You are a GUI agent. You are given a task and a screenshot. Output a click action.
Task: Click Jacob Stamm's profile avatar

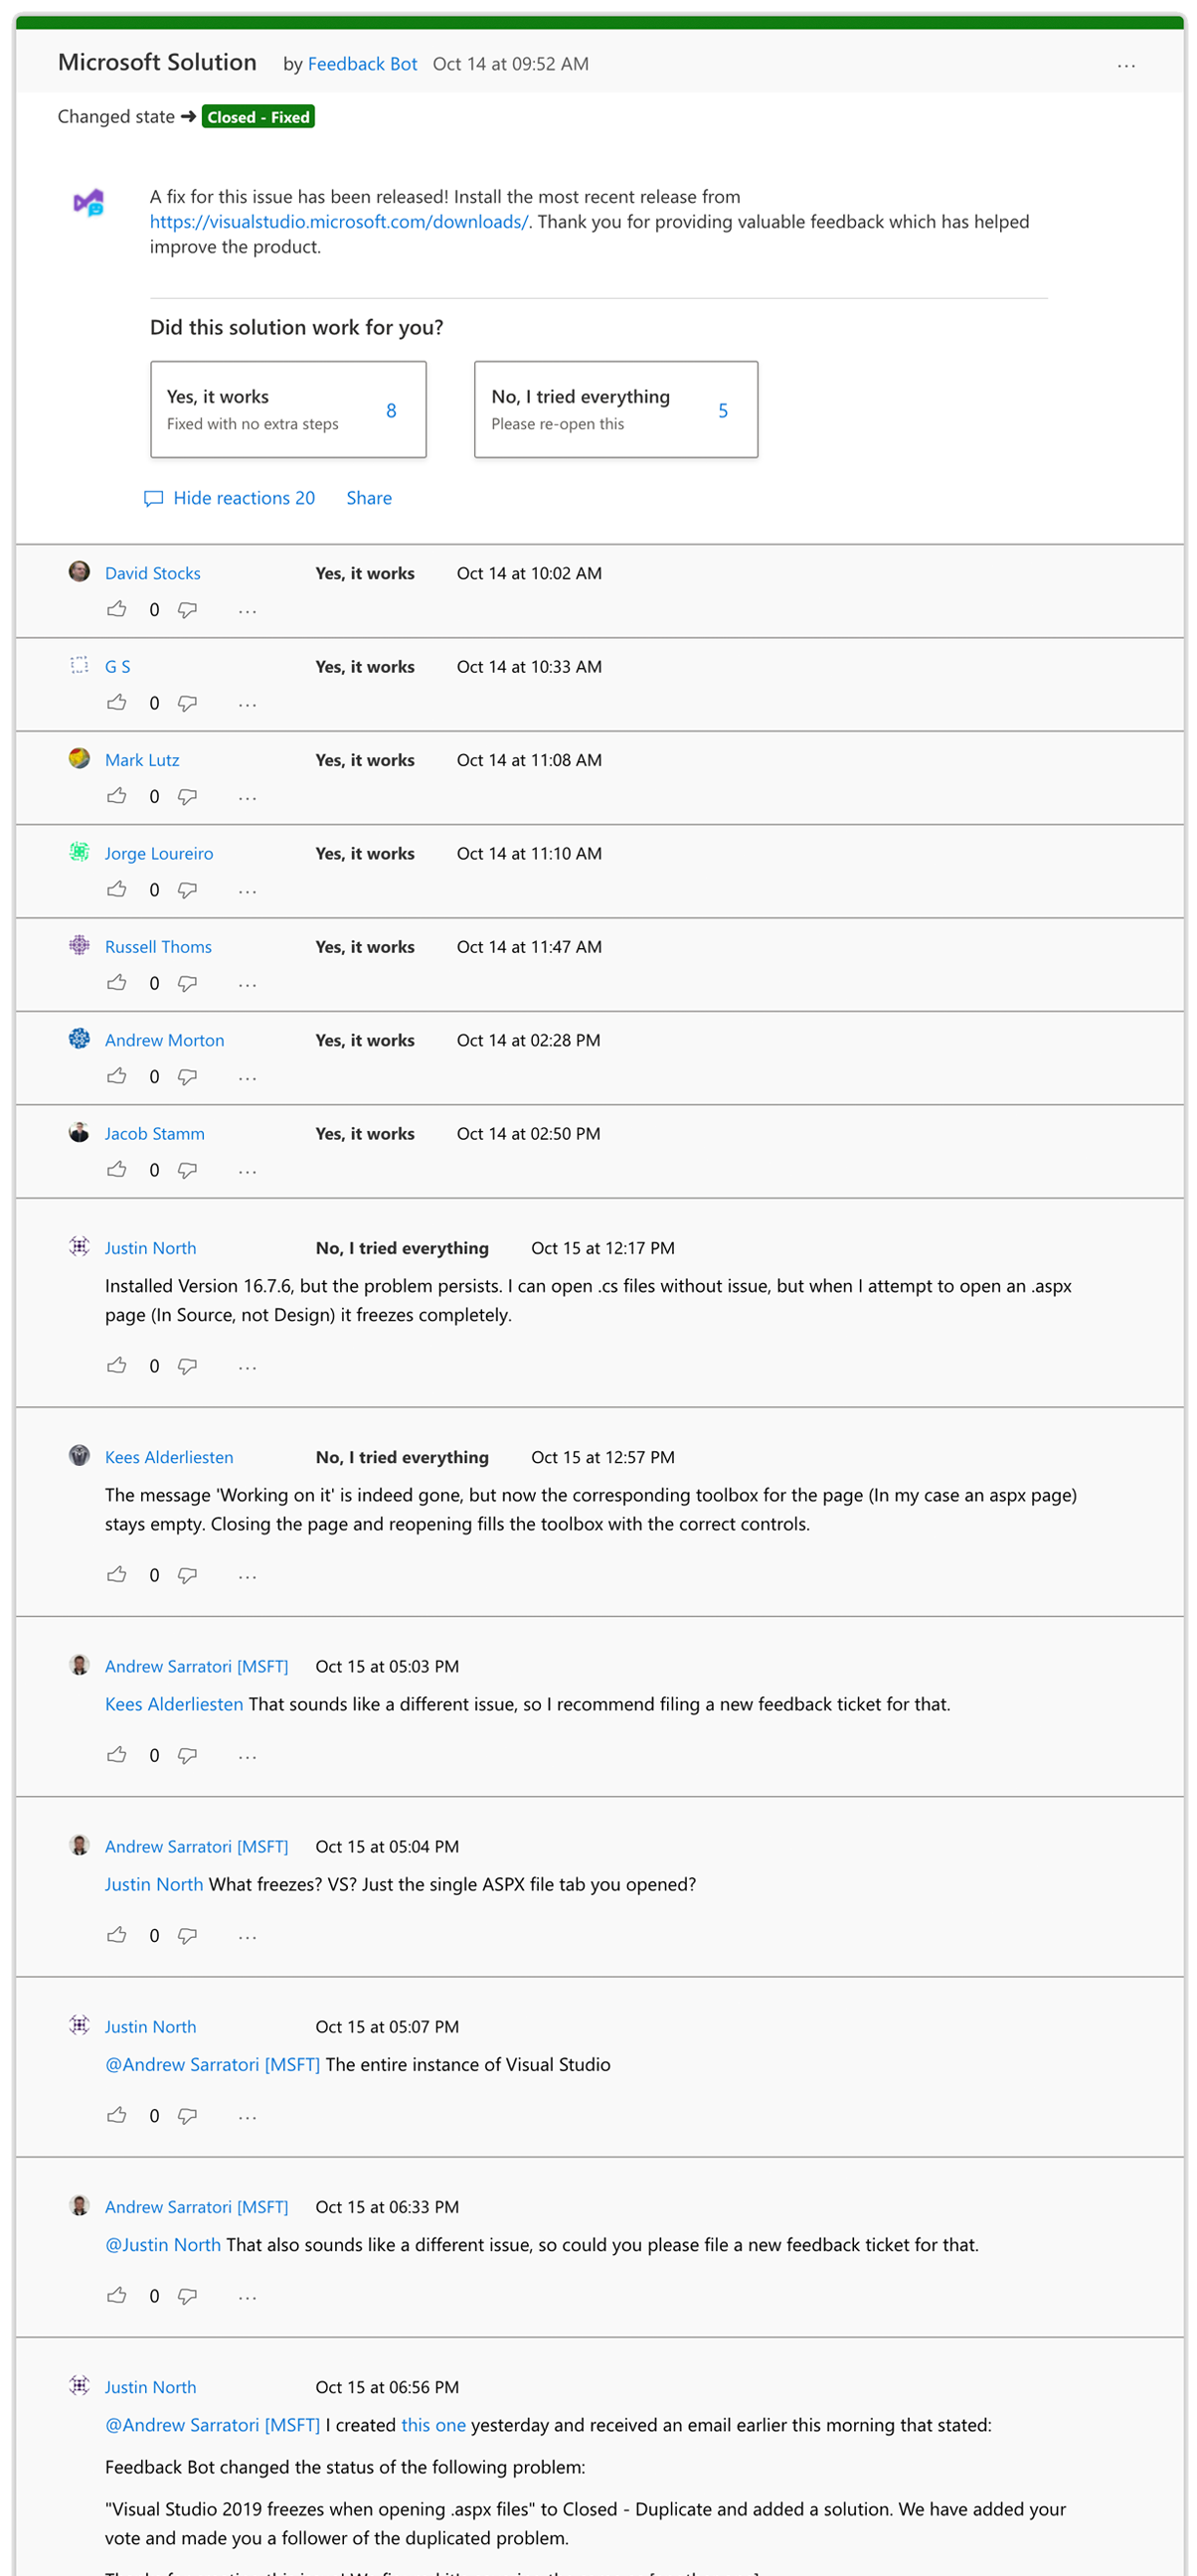(x=79, y=1132)
